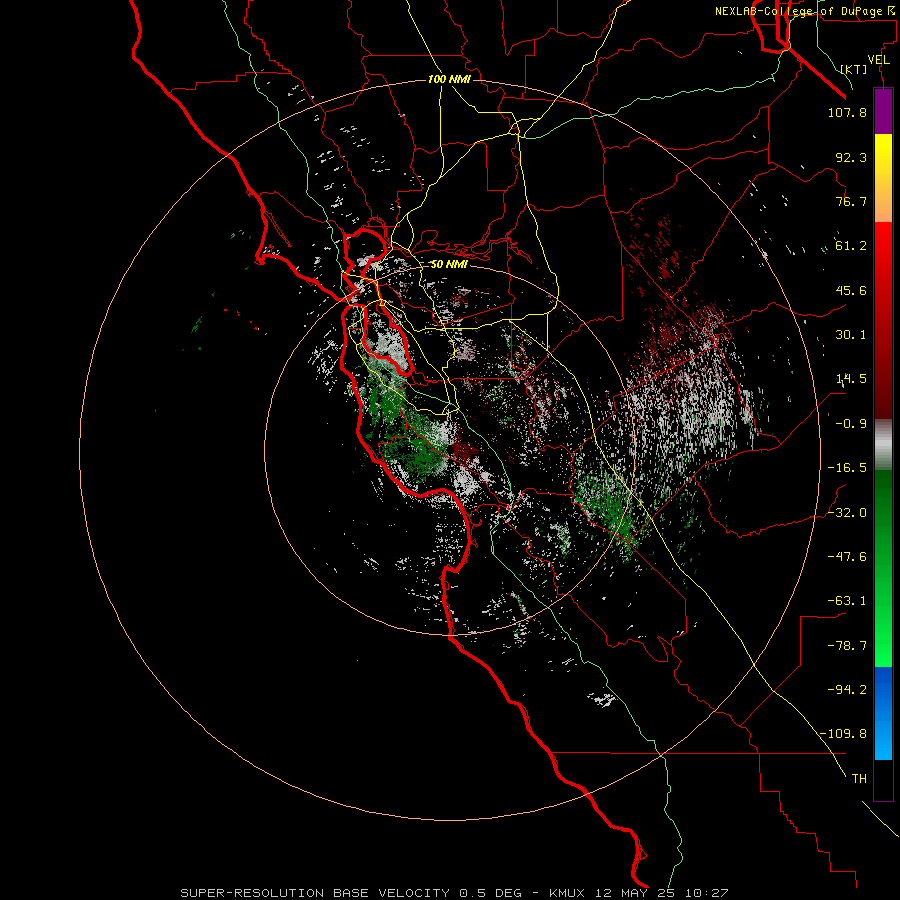Click the blue segment of the color bar
Viewport: 900px width, 900px height.
883,713
